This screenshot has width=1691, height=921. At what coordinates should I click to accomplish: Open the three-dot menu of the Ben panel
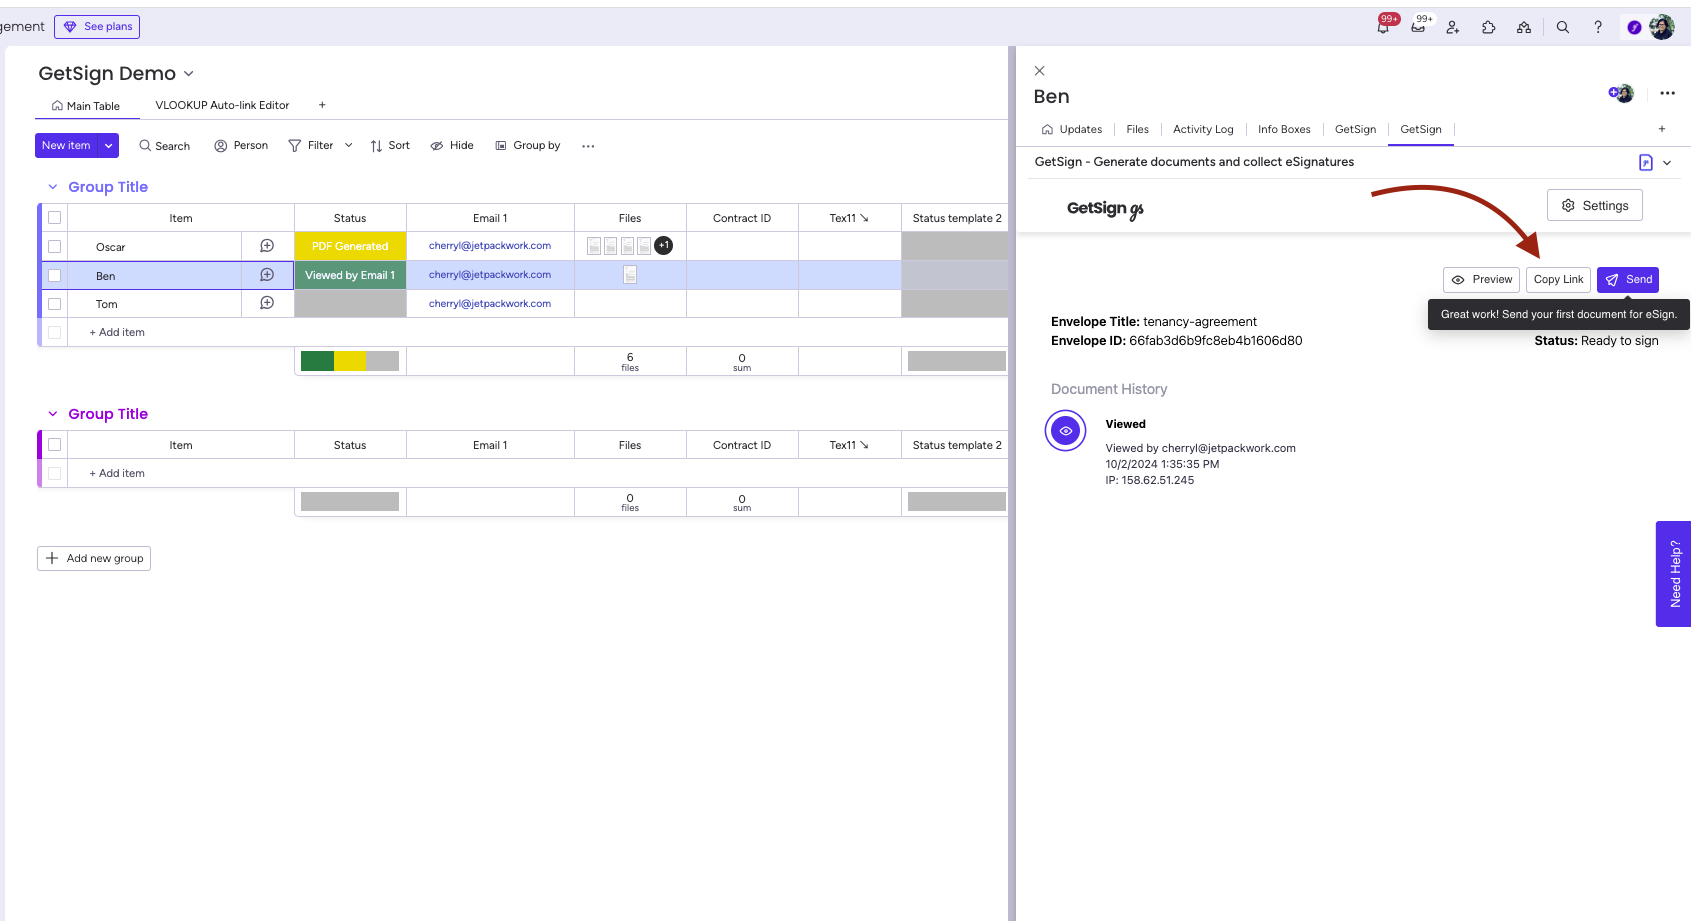click(x=1667, y=93)
